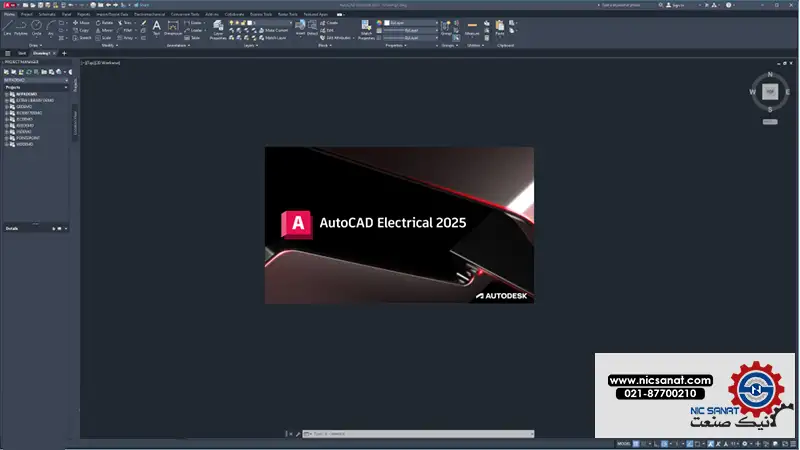Close the Drawing1 file tab
The height and width of the screenshot is (450, 800).
55,53
